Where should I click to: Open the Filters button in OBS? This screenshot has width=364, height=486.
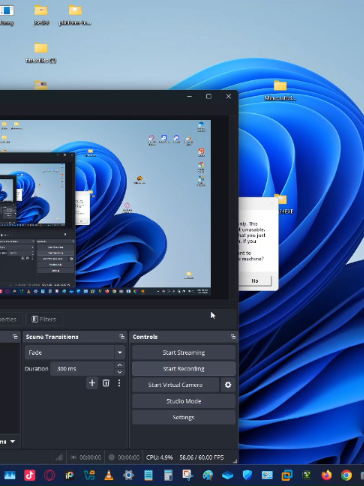point(44,319)
